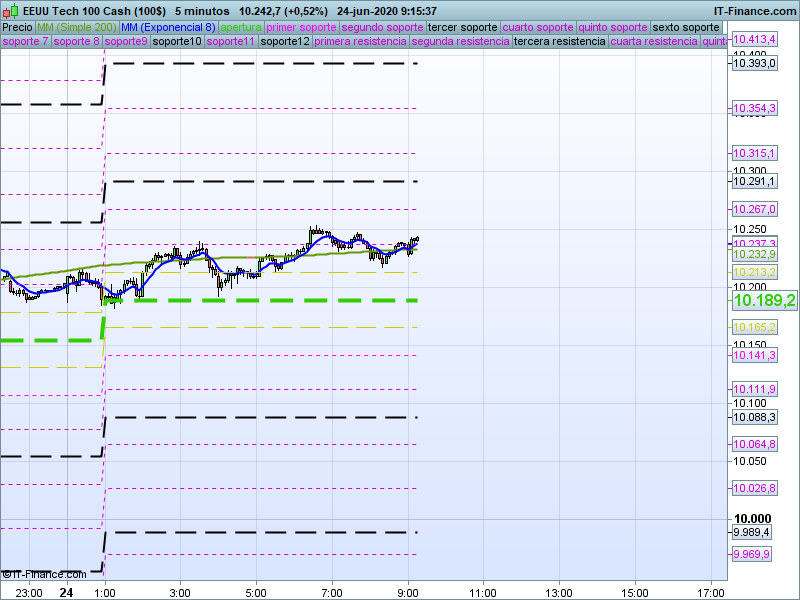
Task: Select the soporte 7 label
Action: click(x=25, y=42)
